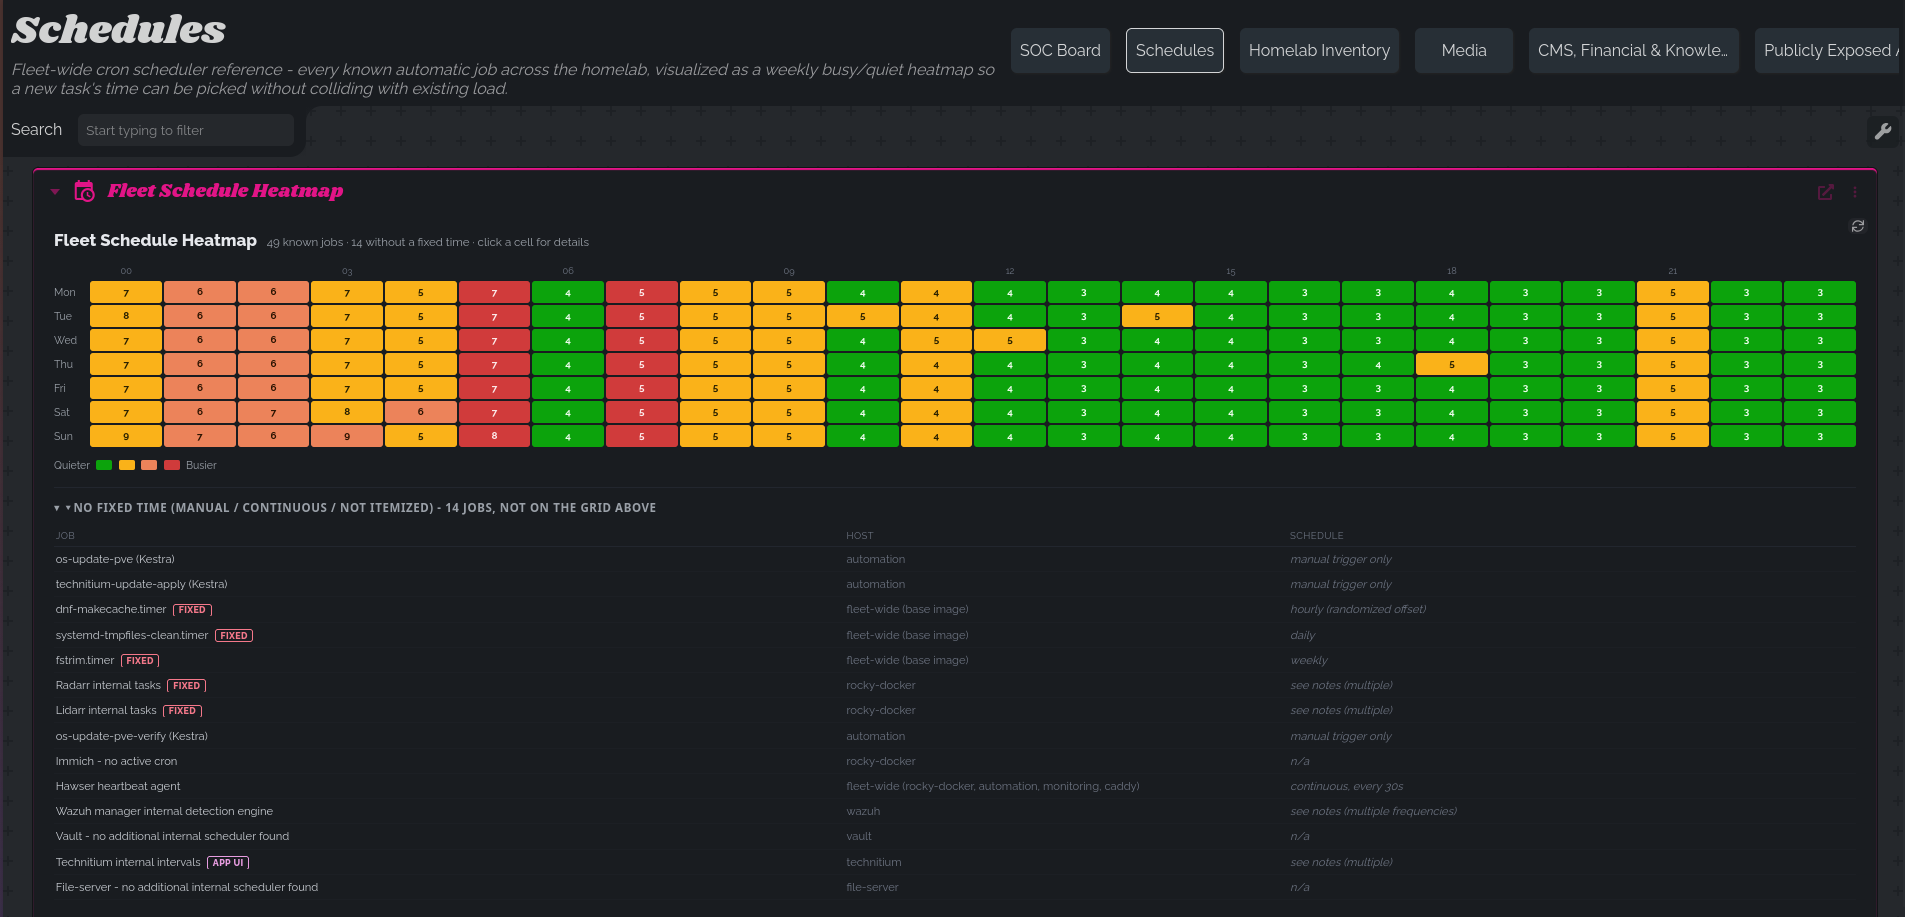Collapse the Fleet Schedule Heatmap panel
The image size is (1905, 917).
(55, 191)
